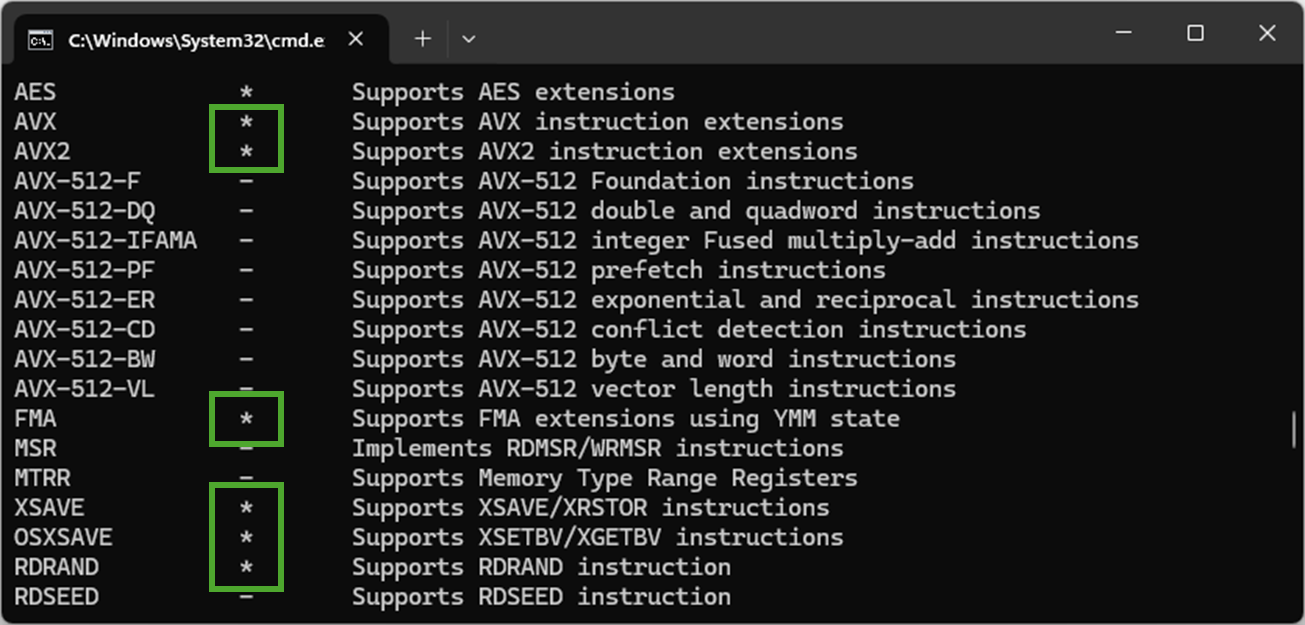Click "Implements RDMSR/WRMSR instructions" description
This screenshot has height=625, width=1305.
tap(597, 449)
